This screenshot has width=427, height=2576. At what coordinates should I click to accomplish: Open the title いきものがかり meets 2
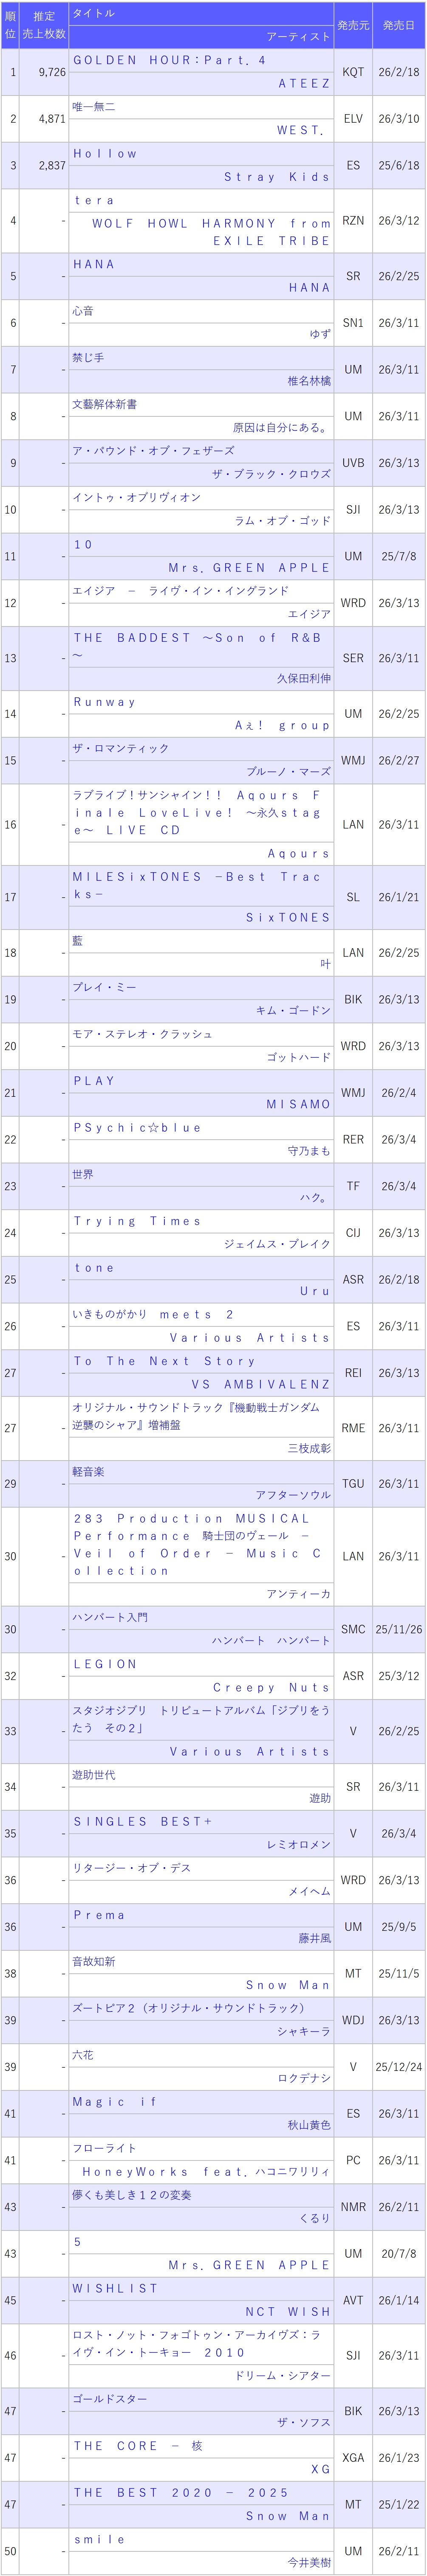click(x=153, y=1314)
